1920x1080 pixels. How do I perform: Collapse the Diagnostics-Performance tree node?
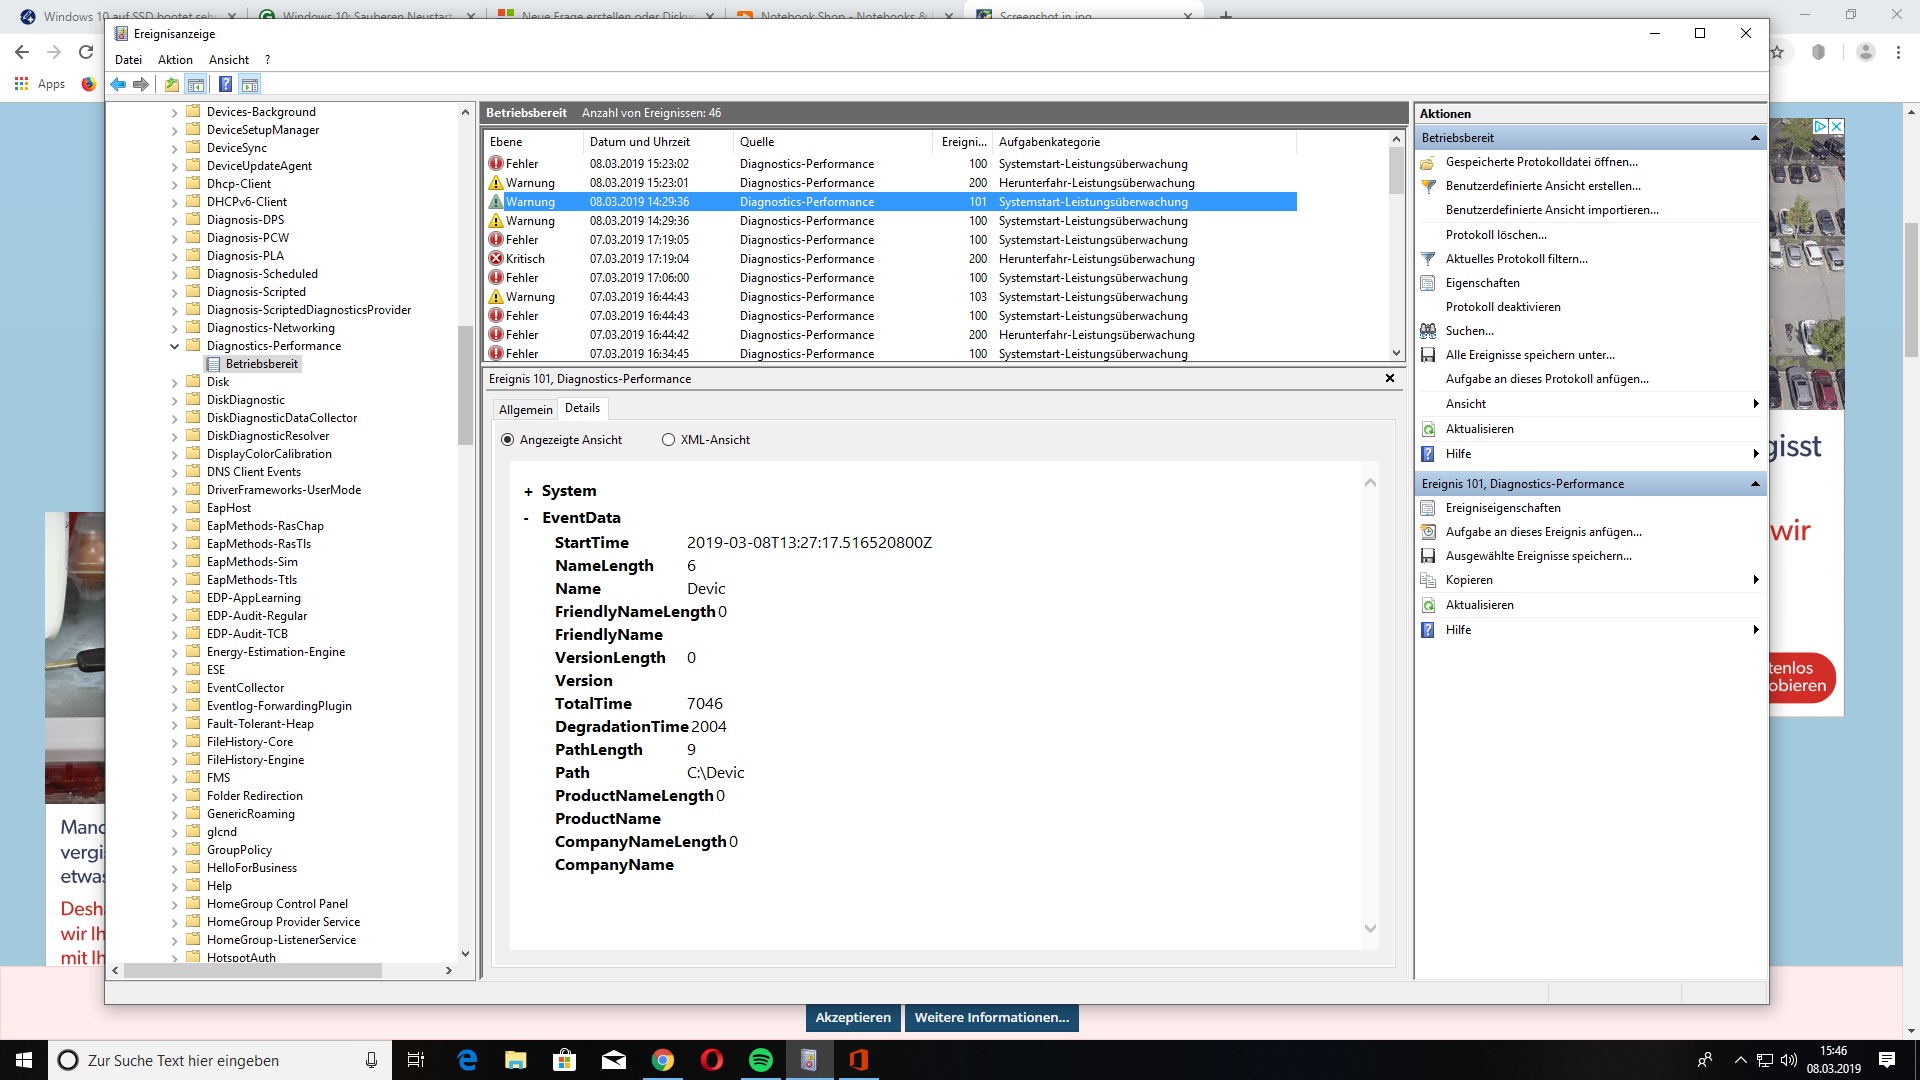tap(175, 346)
